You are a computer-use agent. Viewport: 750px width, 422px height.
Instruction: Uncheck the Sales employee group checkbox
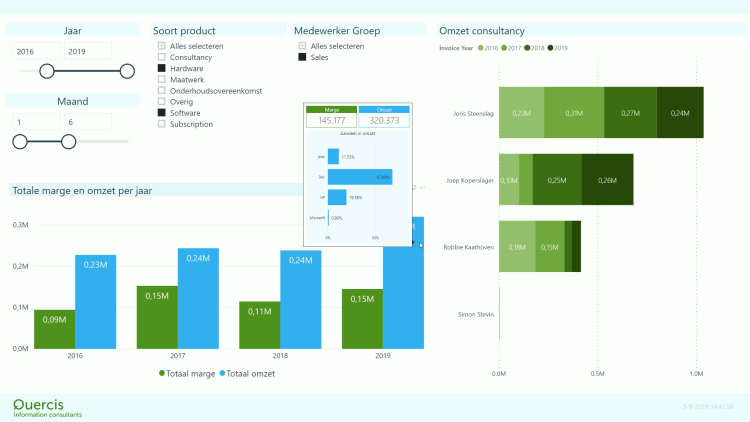pyautogui.click(x=303, y=58)
